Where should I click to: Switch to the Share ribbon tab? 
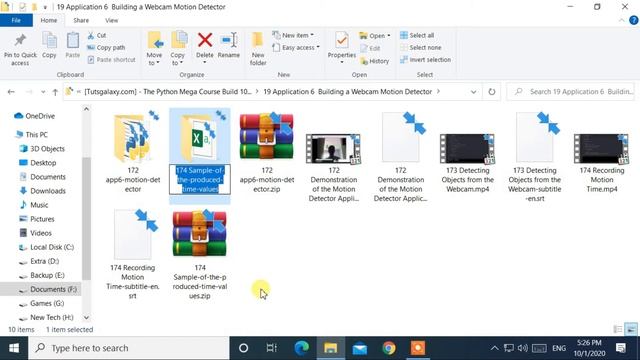pyautogui.click(x=81, y=20)
